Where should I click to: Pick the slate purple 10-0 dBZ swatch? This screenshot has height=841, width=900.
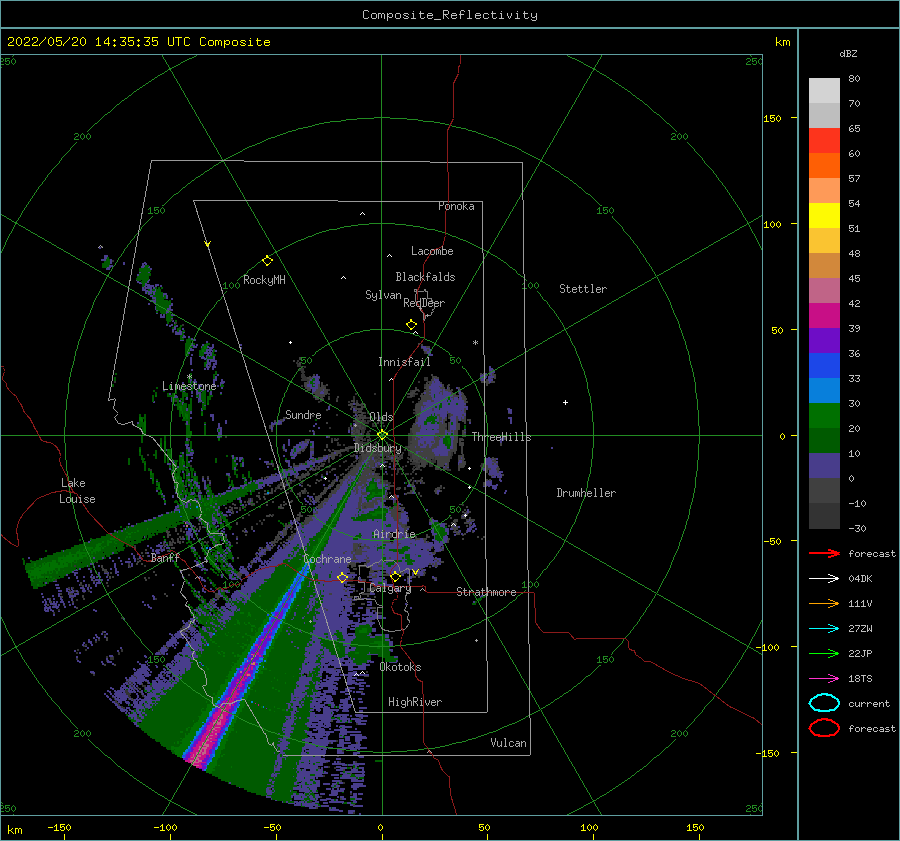(x=824, y=466)
